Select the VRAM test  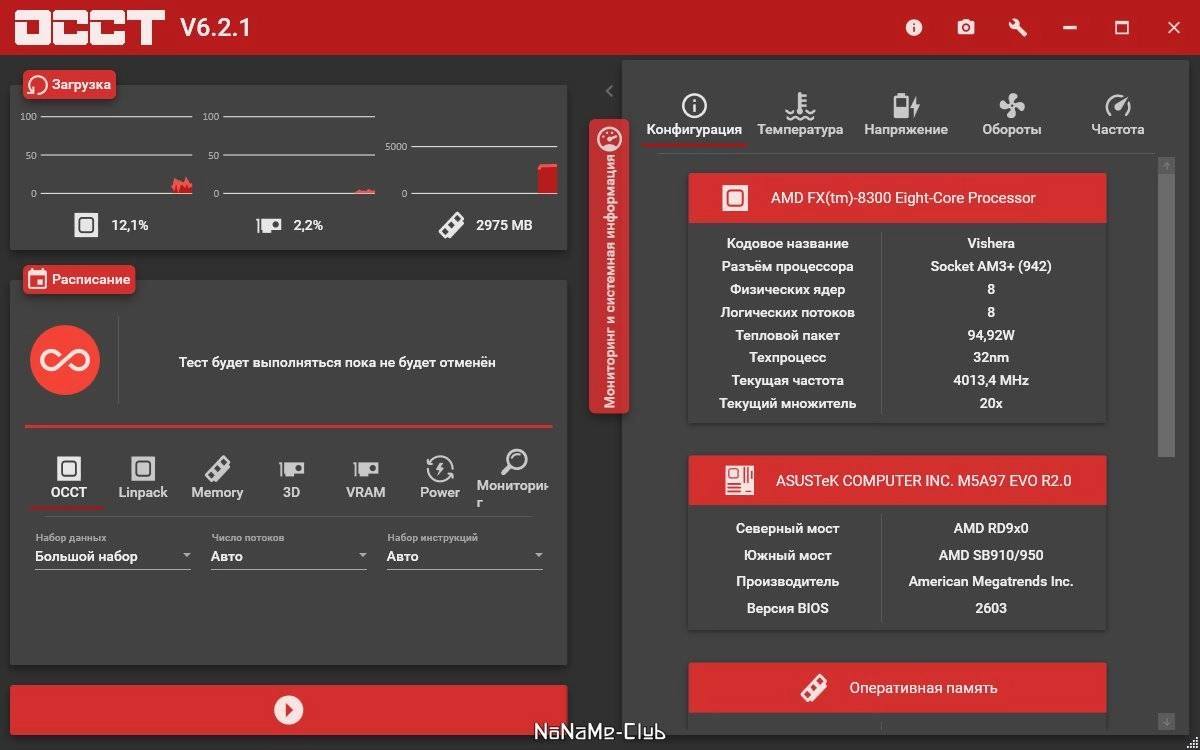point(366,477)
